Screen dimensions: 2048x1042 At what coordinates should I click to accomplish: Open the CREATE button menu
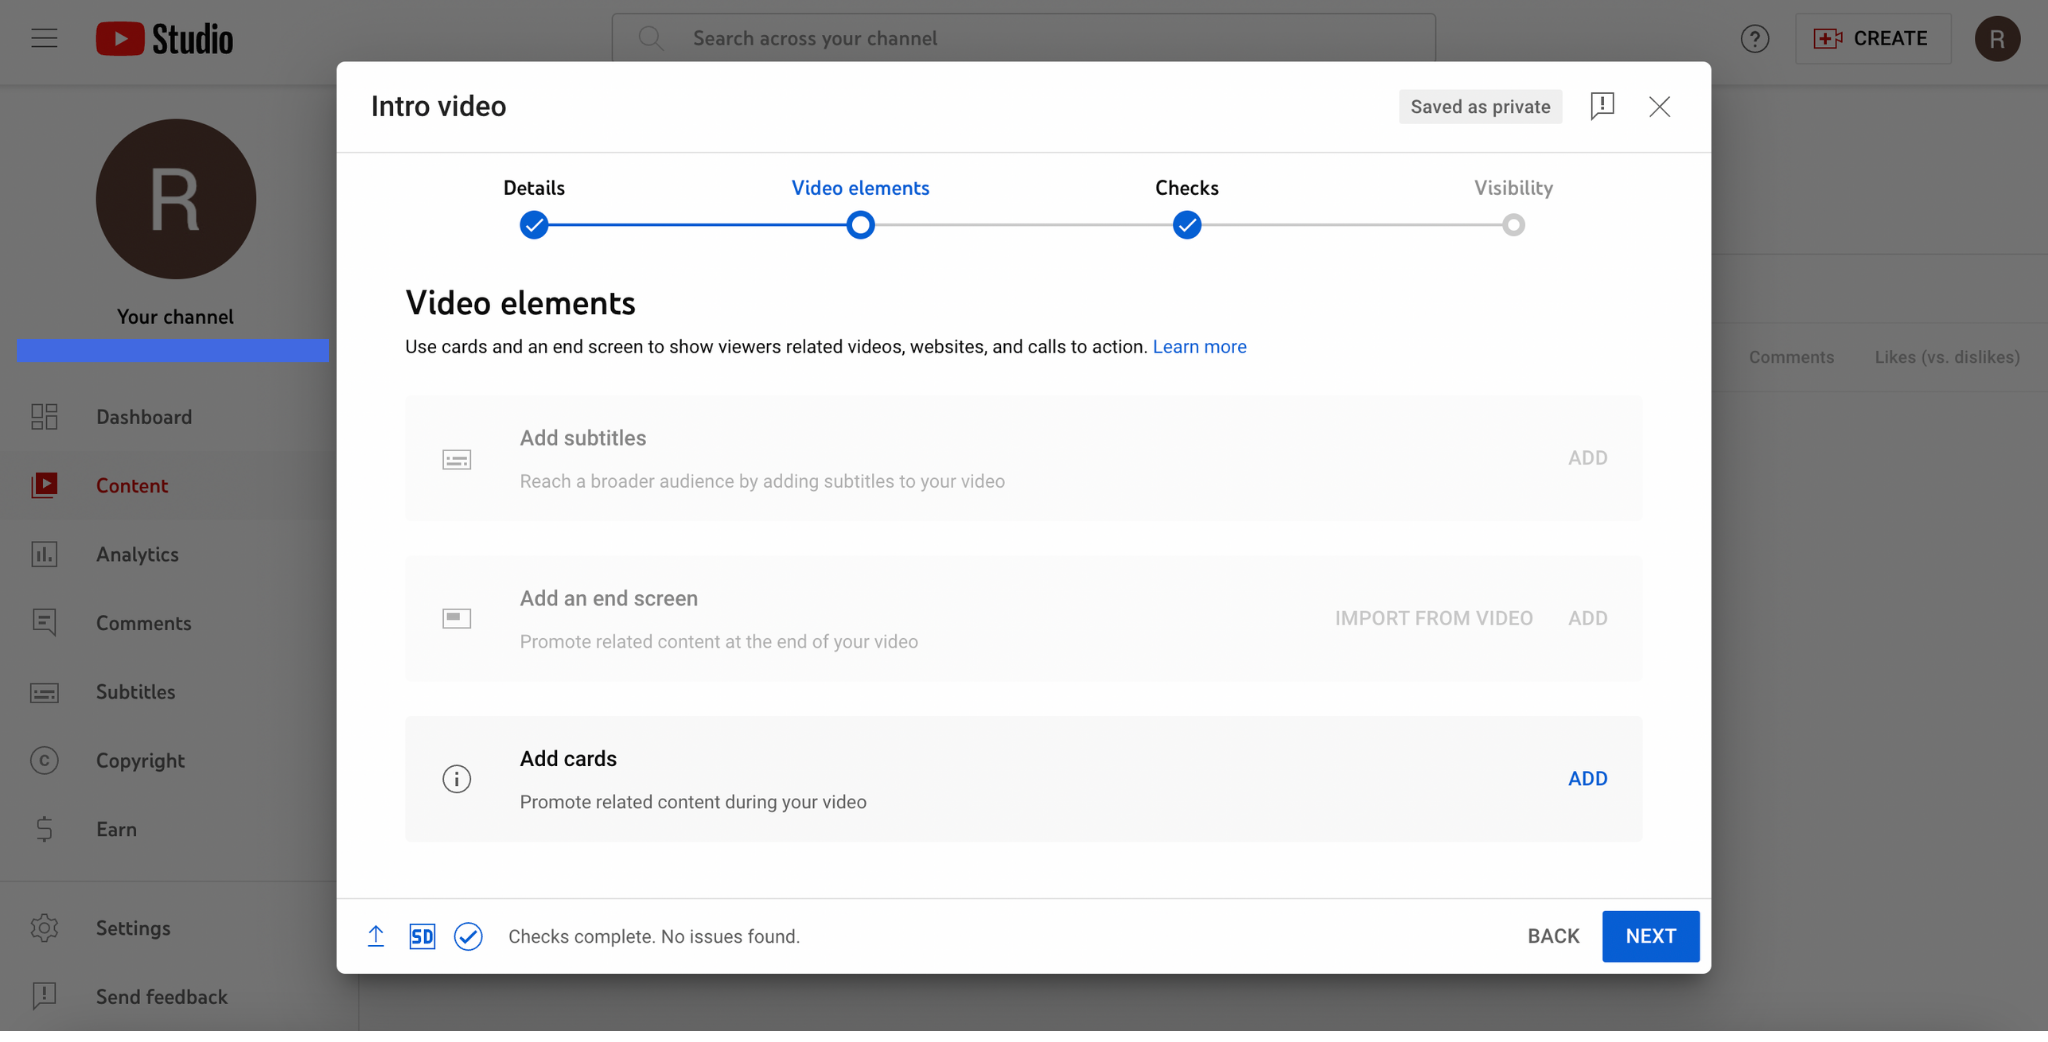pyautogui.click(x=1872, y=39)
